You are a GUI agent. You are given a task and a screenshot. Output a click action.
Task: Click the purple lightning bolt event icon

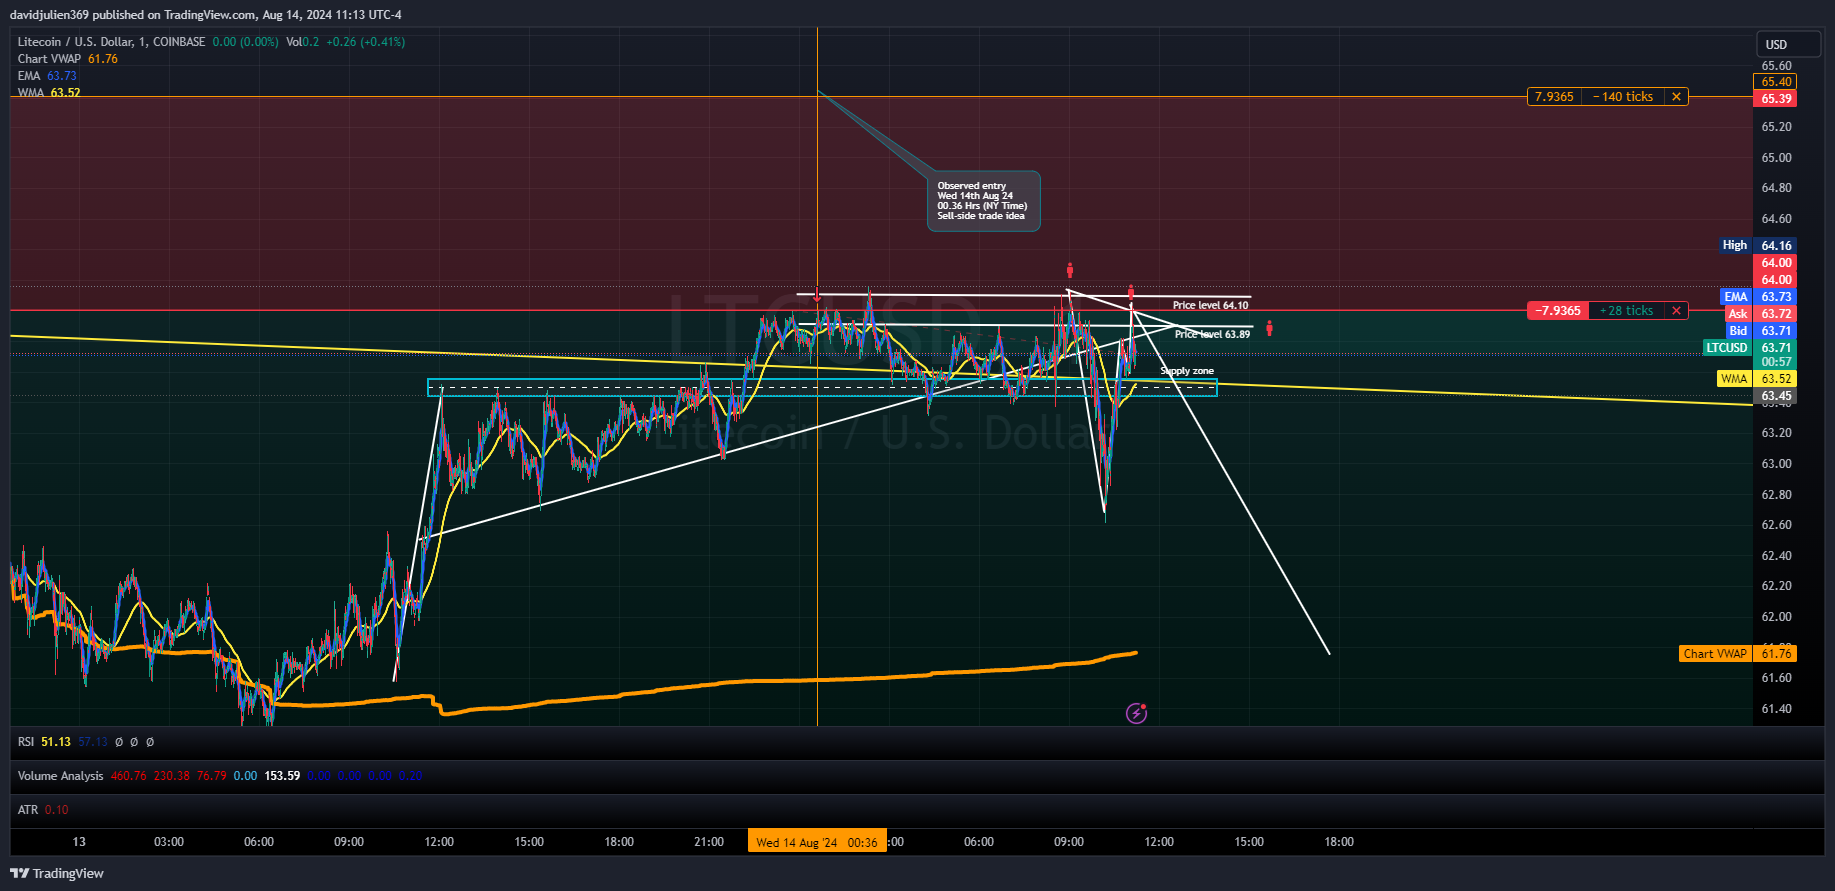pyautogui.click(x=1136, y=713)
